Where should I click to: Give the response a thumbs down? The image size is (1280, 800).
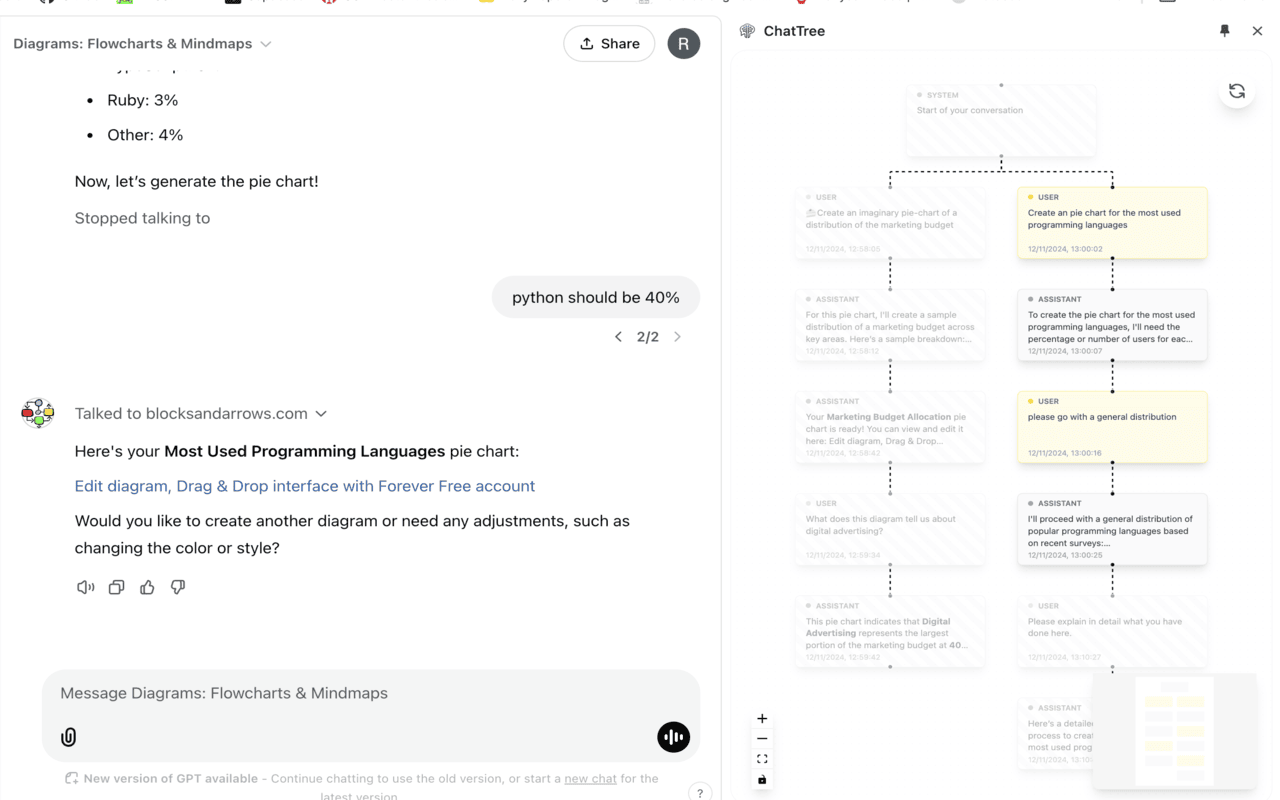[178, 587]
